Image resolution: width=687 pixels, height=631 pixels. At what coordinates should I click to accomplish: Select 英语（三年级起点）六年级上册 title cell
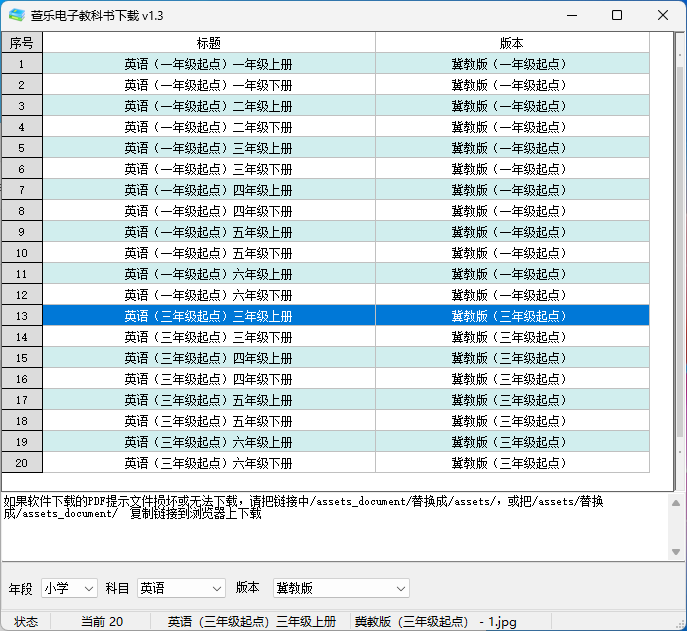click(209, 442)
